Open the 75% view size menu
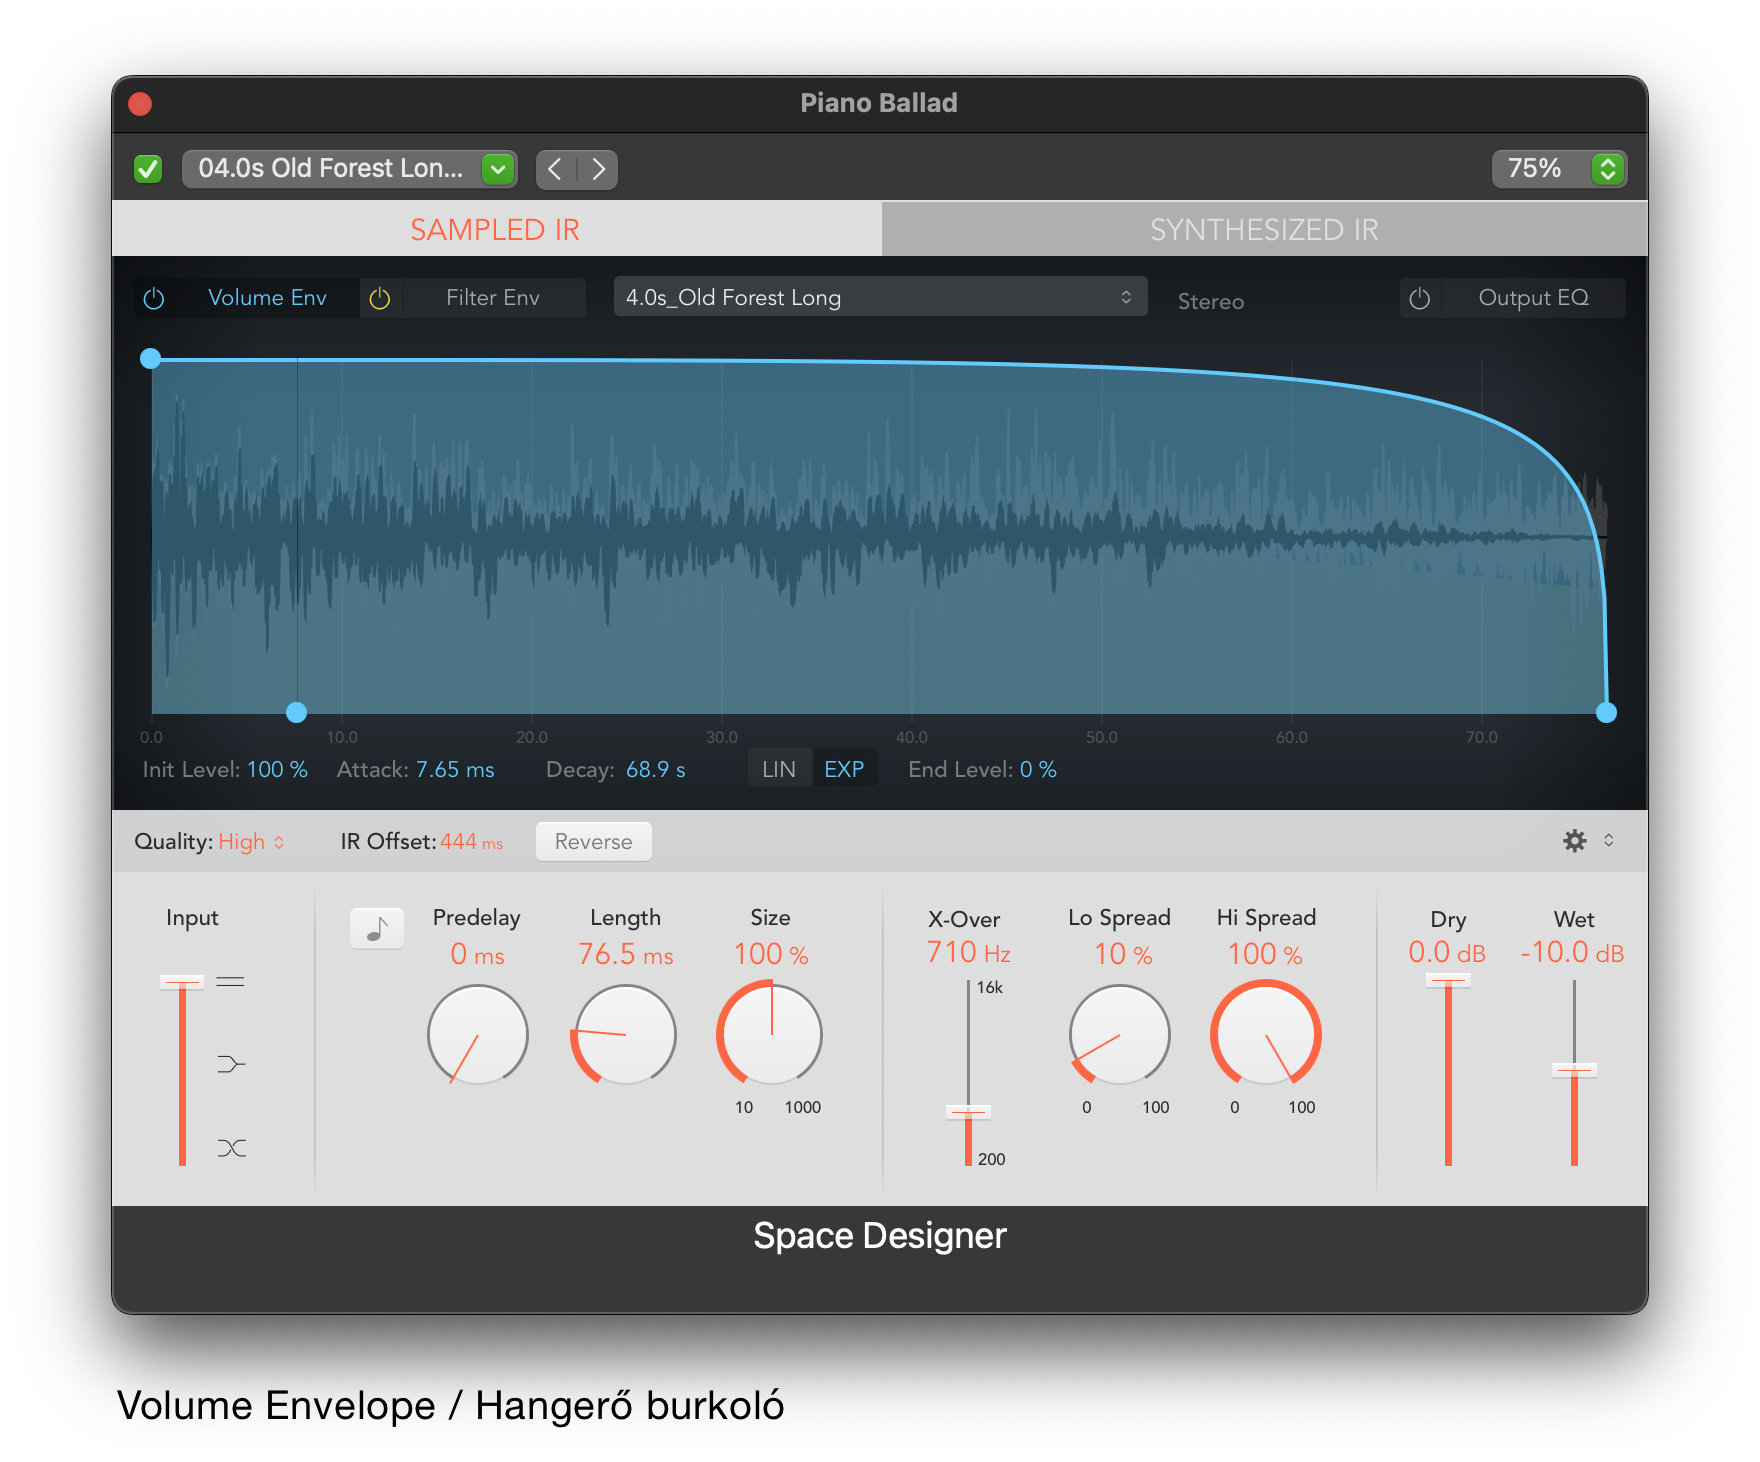The image size is (1760, 1462). pyautogui.click(x=1559, y=169)
